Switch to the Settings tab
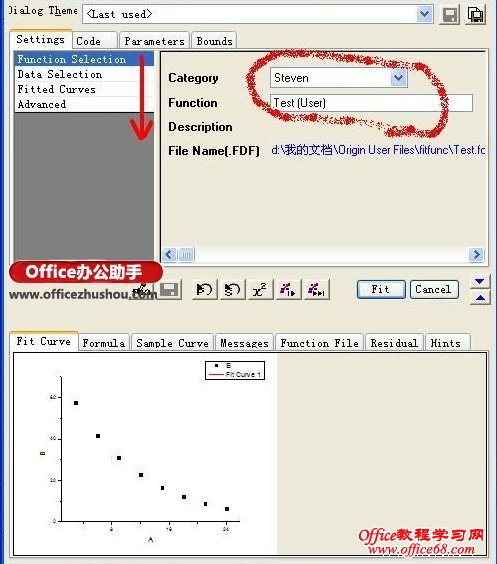 click(41, 39)
